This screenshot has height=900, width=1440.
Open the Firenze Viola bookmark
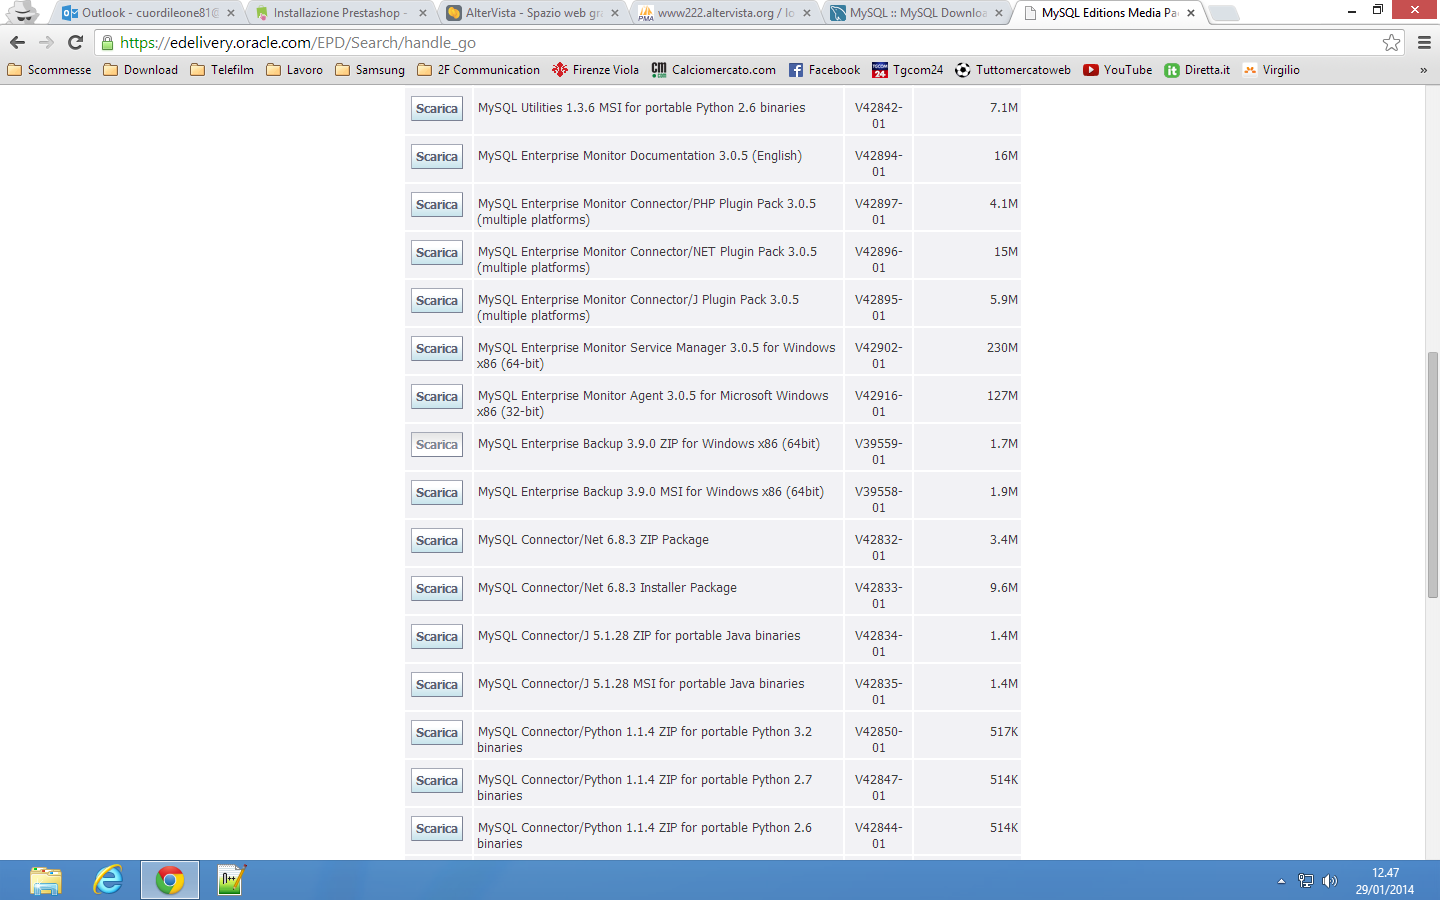(595, 70)
